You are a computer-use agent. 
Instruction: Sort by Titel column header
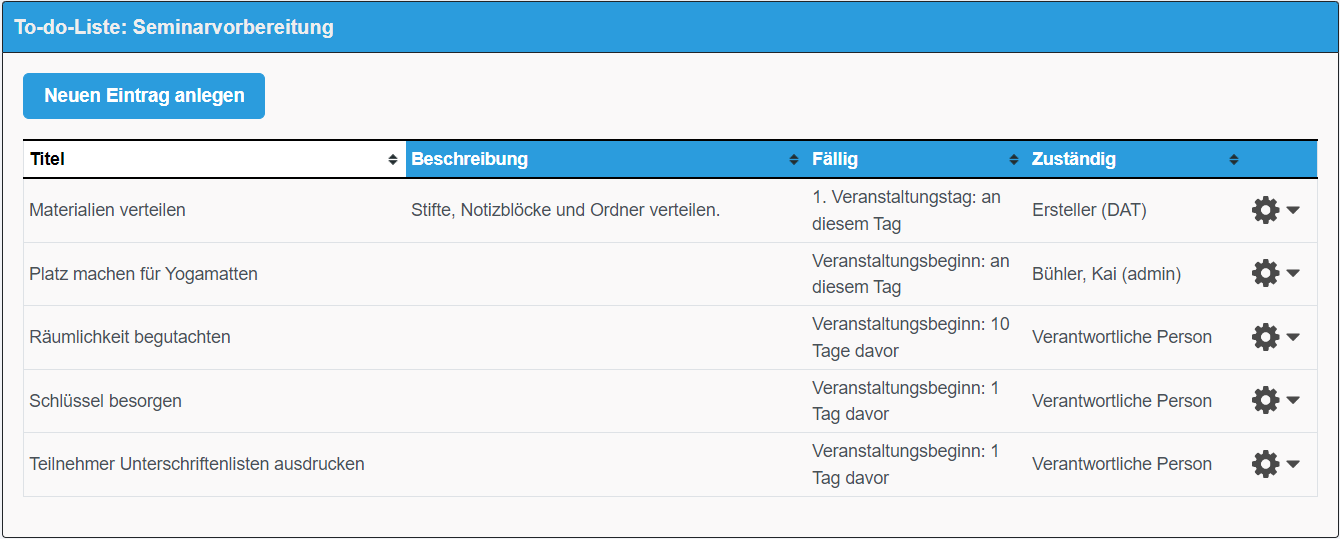click(48, 159)
